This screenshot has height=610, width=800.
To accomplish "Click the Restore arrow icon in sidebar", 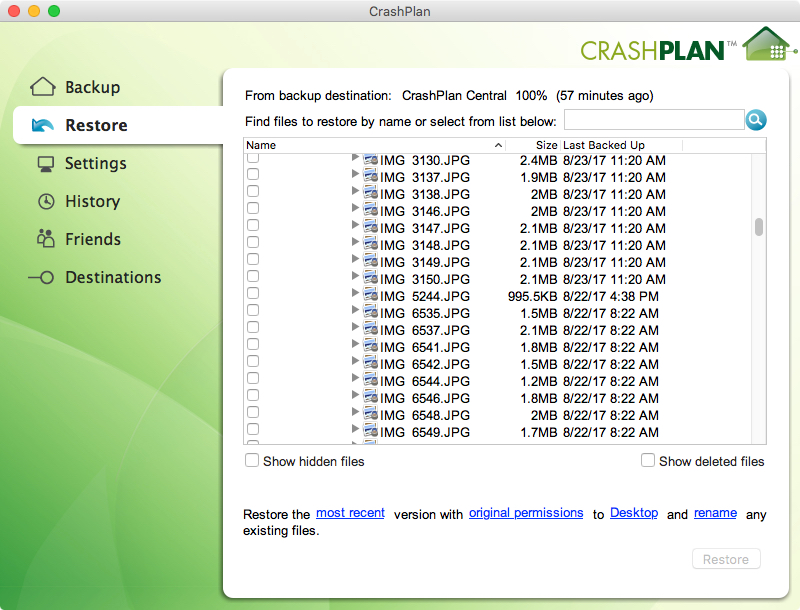I will click(x=43, y=125).
